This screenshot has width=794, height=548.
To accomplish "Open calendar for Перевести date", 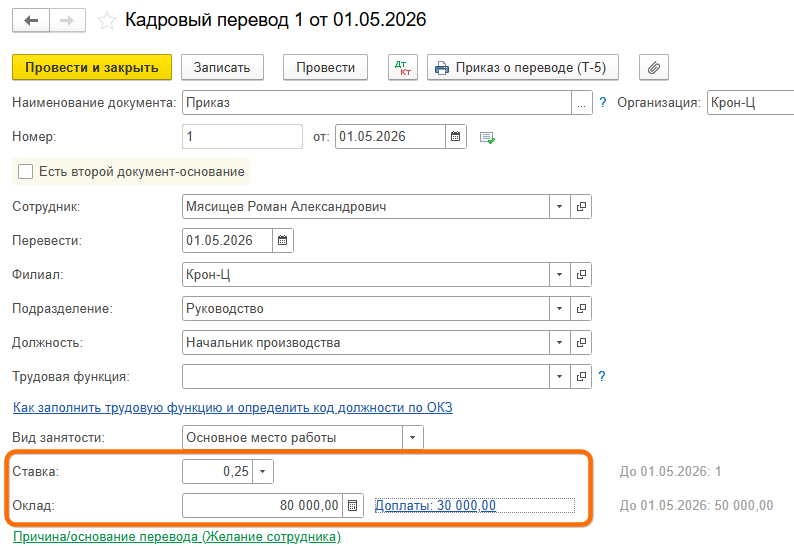I will 283,241.
